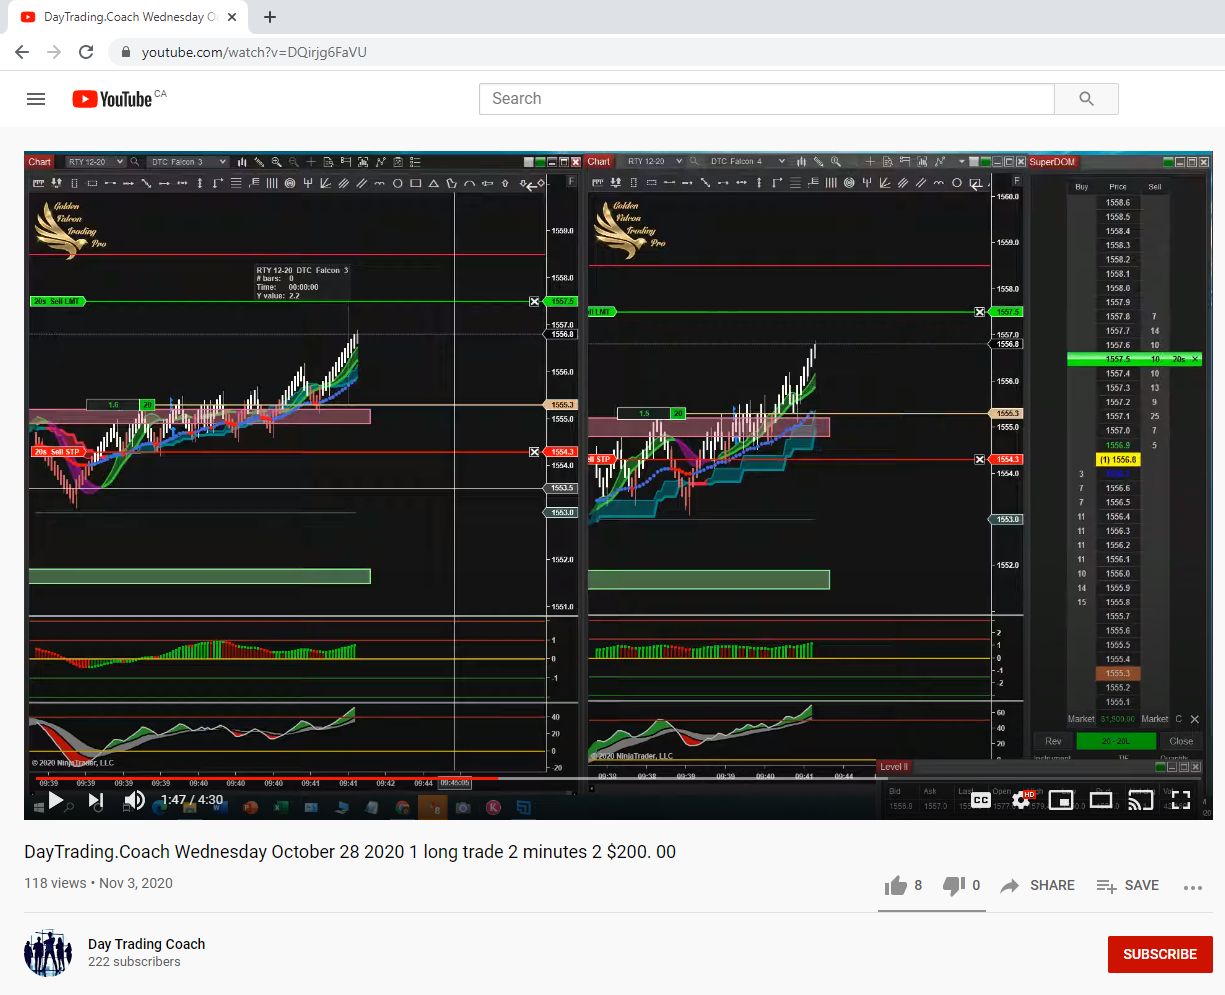Zoom in tool in right chart toolbar
The height and width of the screenshot is (995, 1225).
click(x=835, y=161)
